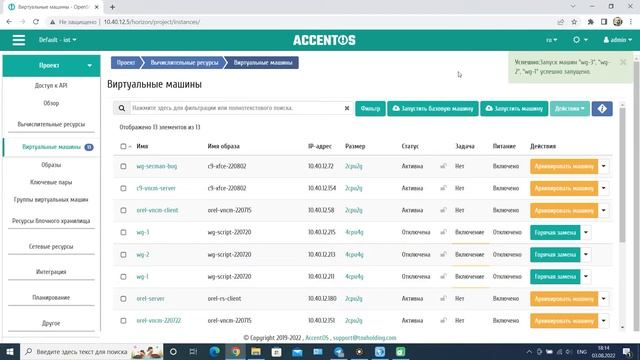Viewport: 640px width, 360px height.
Task: Open the 2cpu2g flavor link for orel-server
Action: (x=353, y=298)
